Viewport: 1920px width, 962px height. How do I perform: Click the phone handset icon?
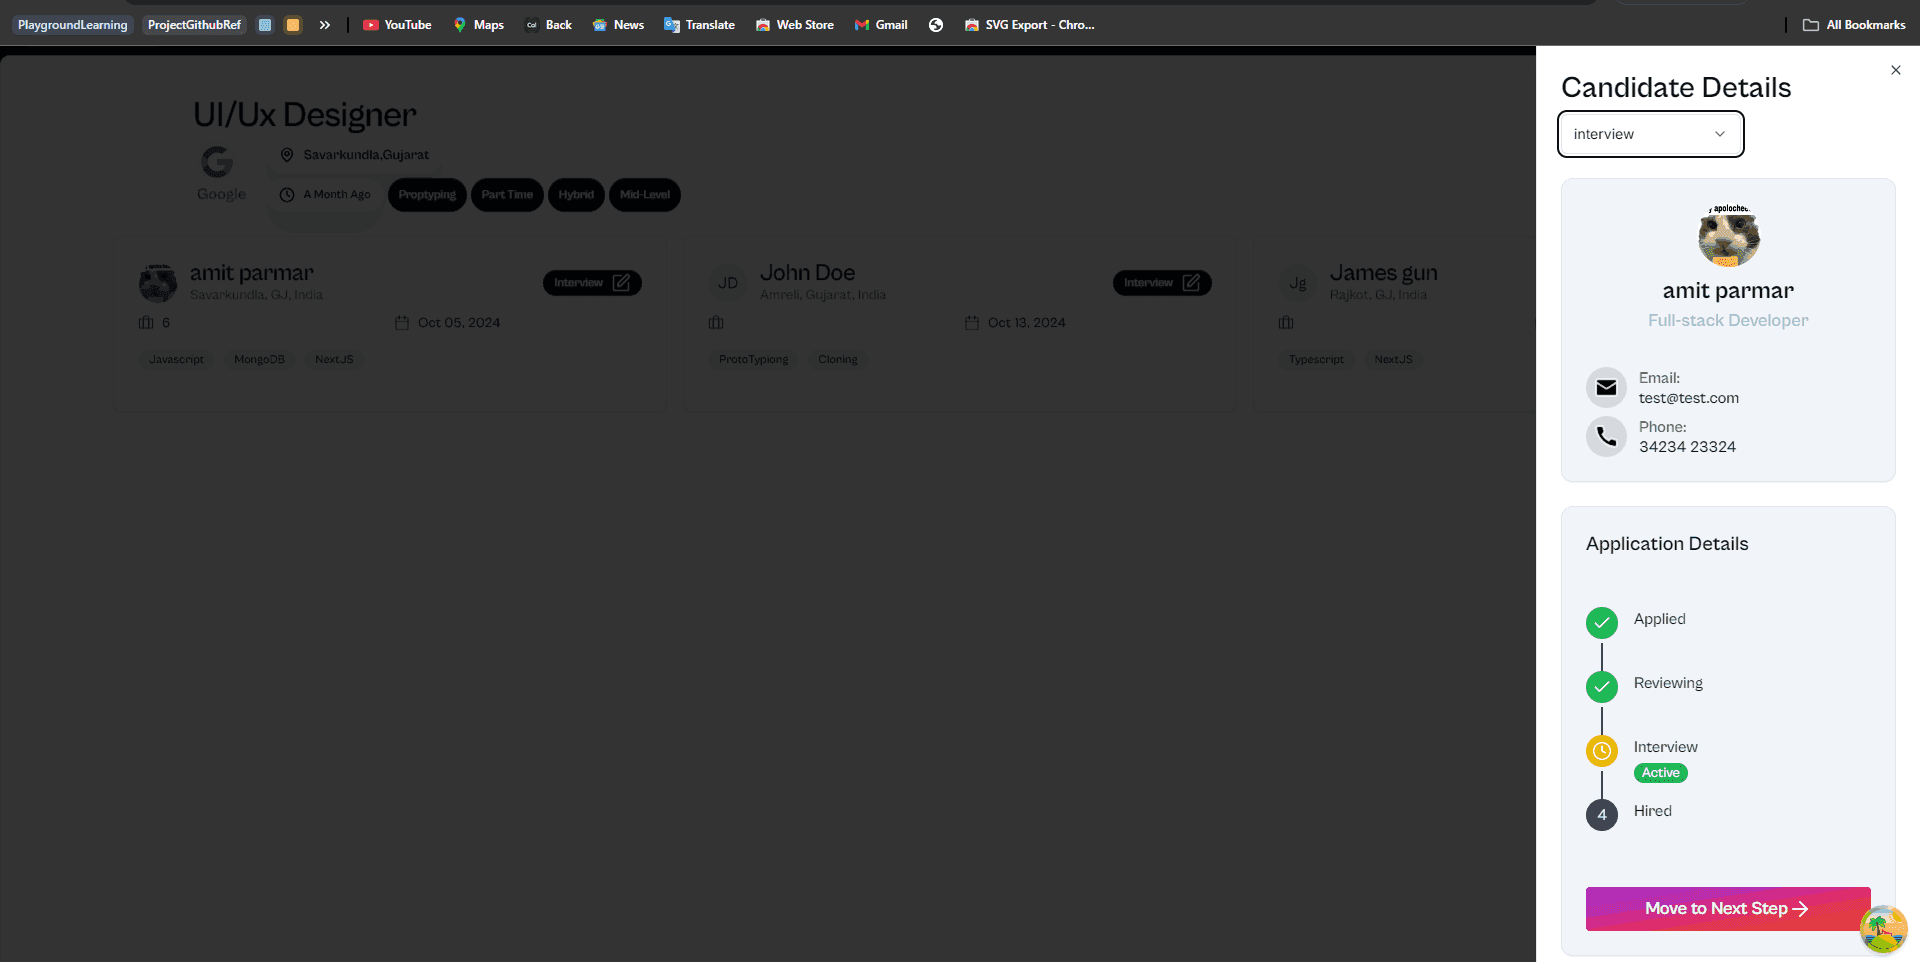[x=1606, y=437]
